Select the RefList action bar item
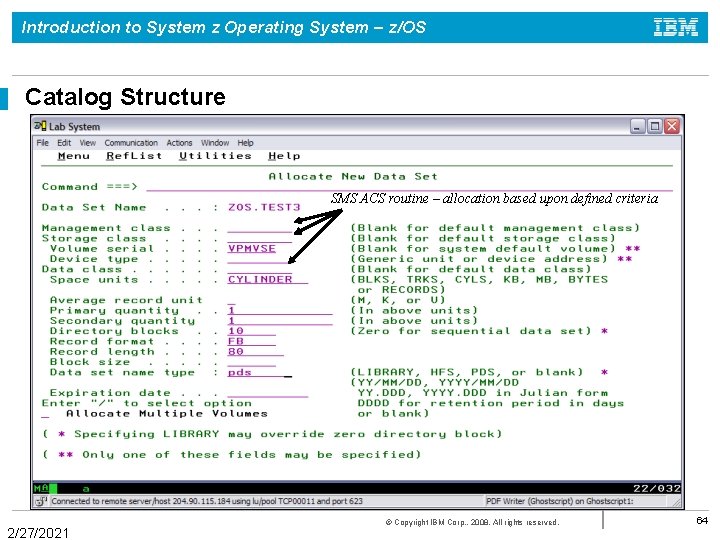Viewport: 720px width, 540px height. click(134, 156)
